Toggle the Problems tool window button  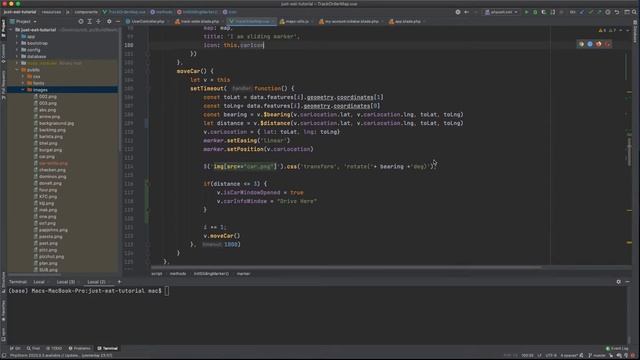point(79,348)
